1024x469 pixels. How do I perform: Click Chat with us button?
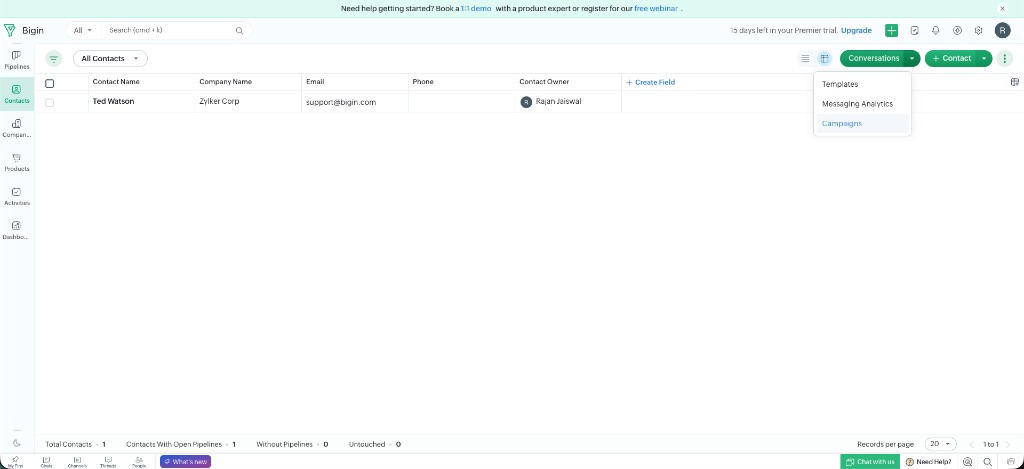pos(871,462)
